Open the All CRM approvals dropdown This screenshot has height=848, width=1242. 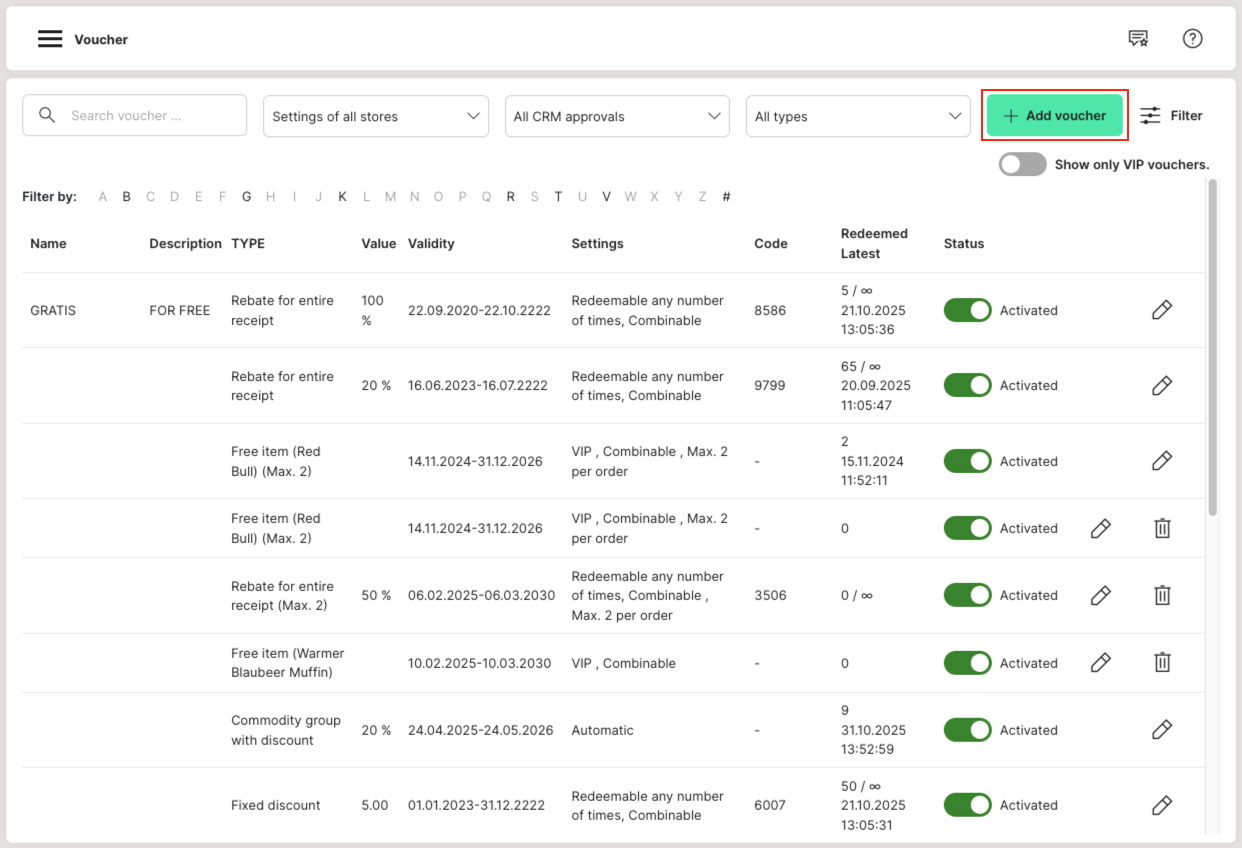[617, 116]
